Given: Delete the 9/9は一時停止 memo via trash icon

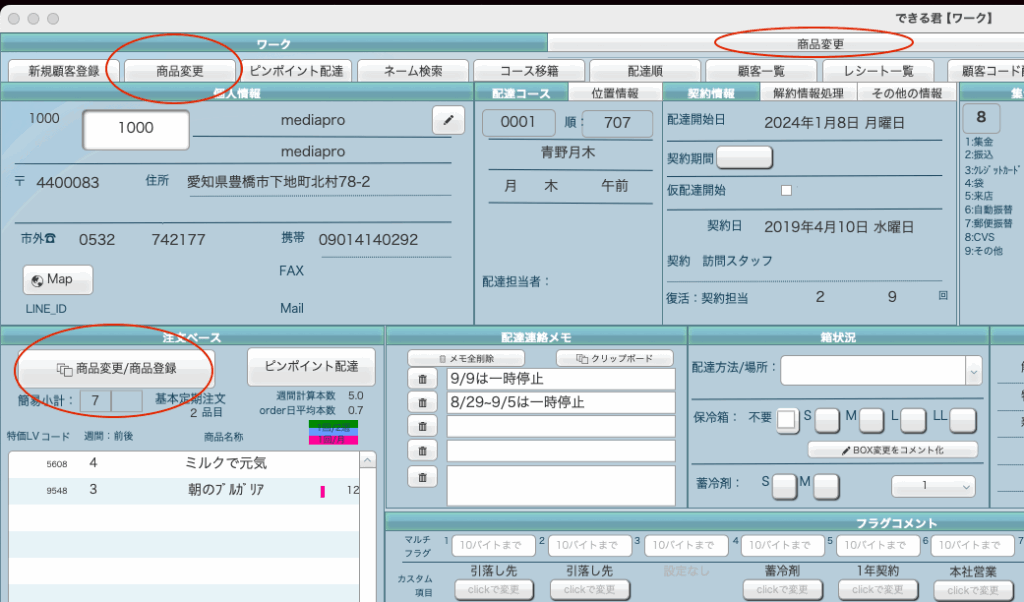Looking at the screenshot, I should pyautogui.click(x=422, y=379).
